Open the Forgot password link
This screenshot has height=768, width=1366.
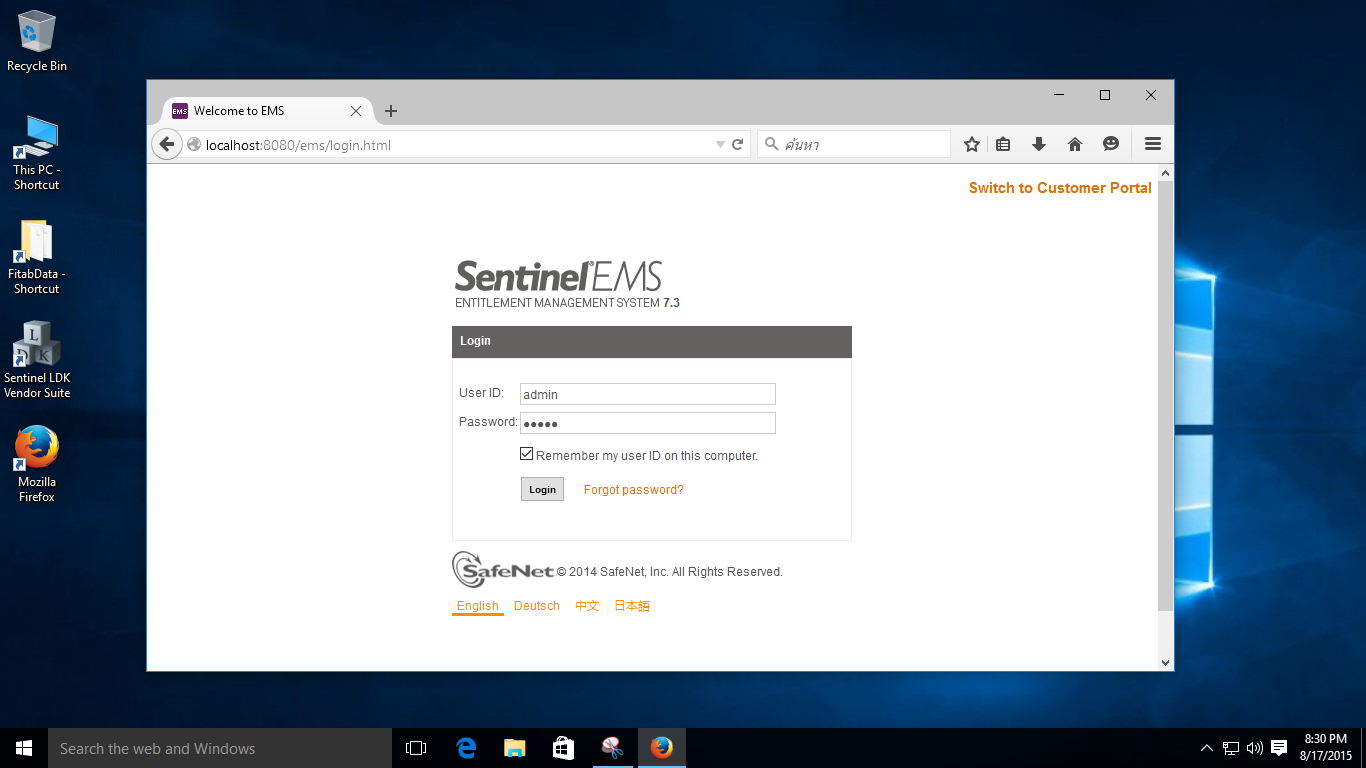[633, 489]
